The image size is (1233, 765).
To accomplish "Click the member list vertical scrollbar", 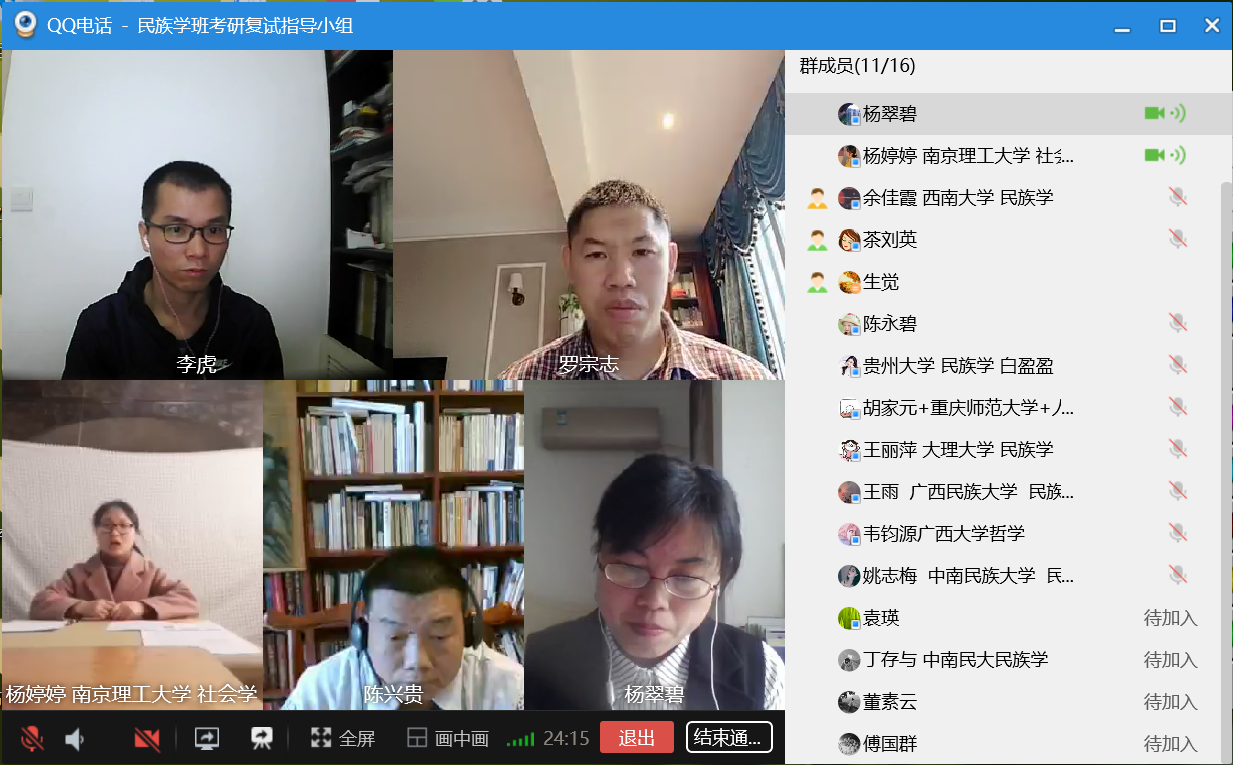I will pos(1225,470).
